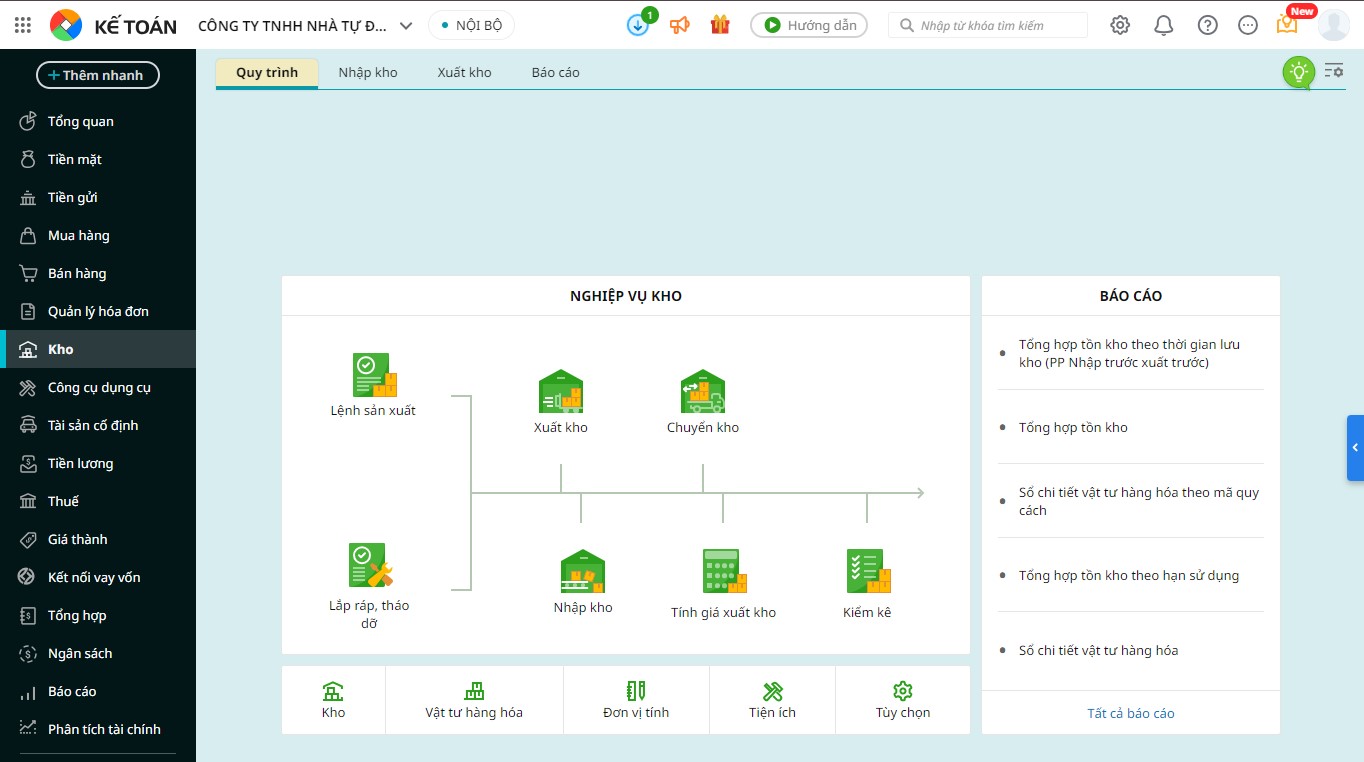The image size is (1364, 762).
Task: Open Tổng hợp tồn kho theo hạn sử dụng
Action: (x=1129, y=575)
